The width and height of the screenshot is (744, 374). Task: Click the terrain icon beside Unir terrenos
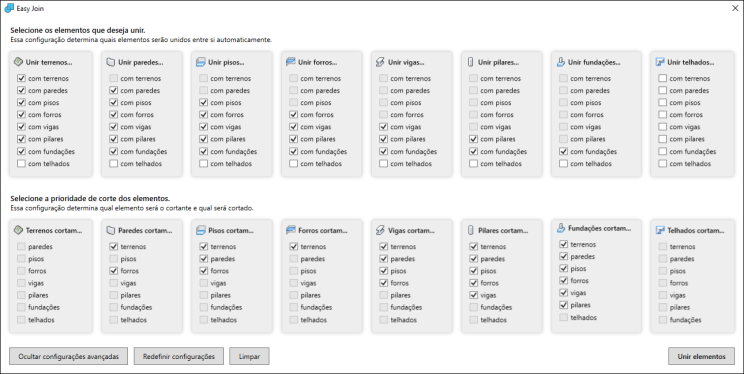19,62
